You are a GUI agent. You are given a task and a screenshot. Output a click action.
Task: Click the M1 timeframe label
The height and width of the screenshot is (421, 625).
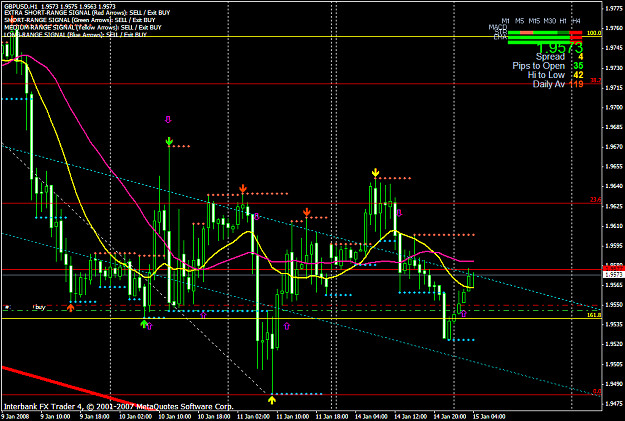(x=505, y=21)
